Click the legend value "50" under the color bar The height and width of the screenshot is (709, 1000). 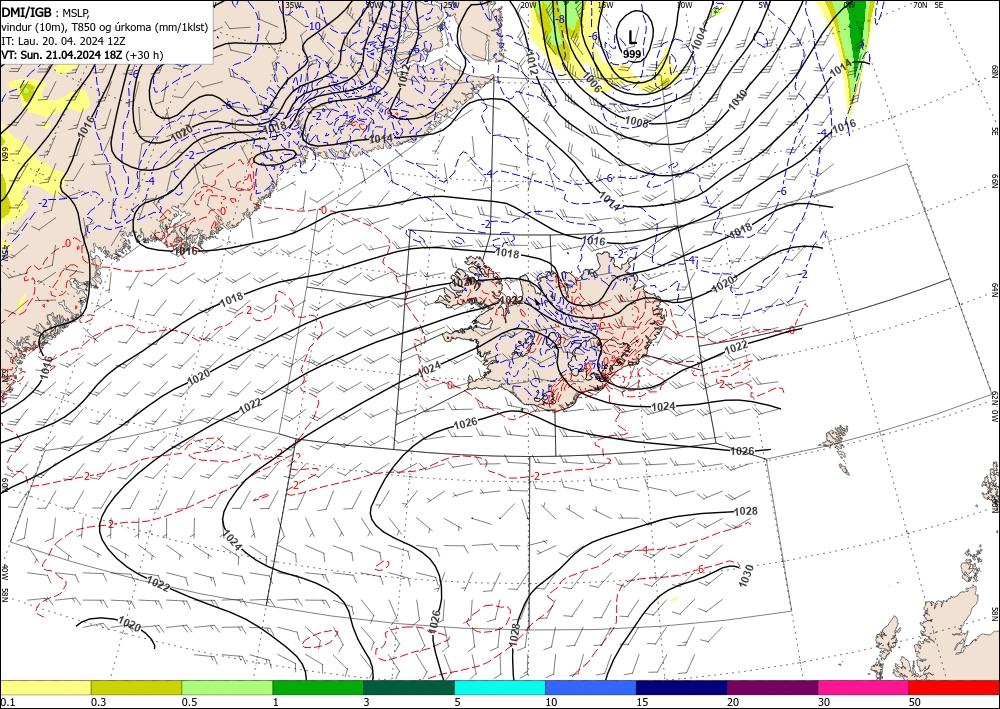915,702
